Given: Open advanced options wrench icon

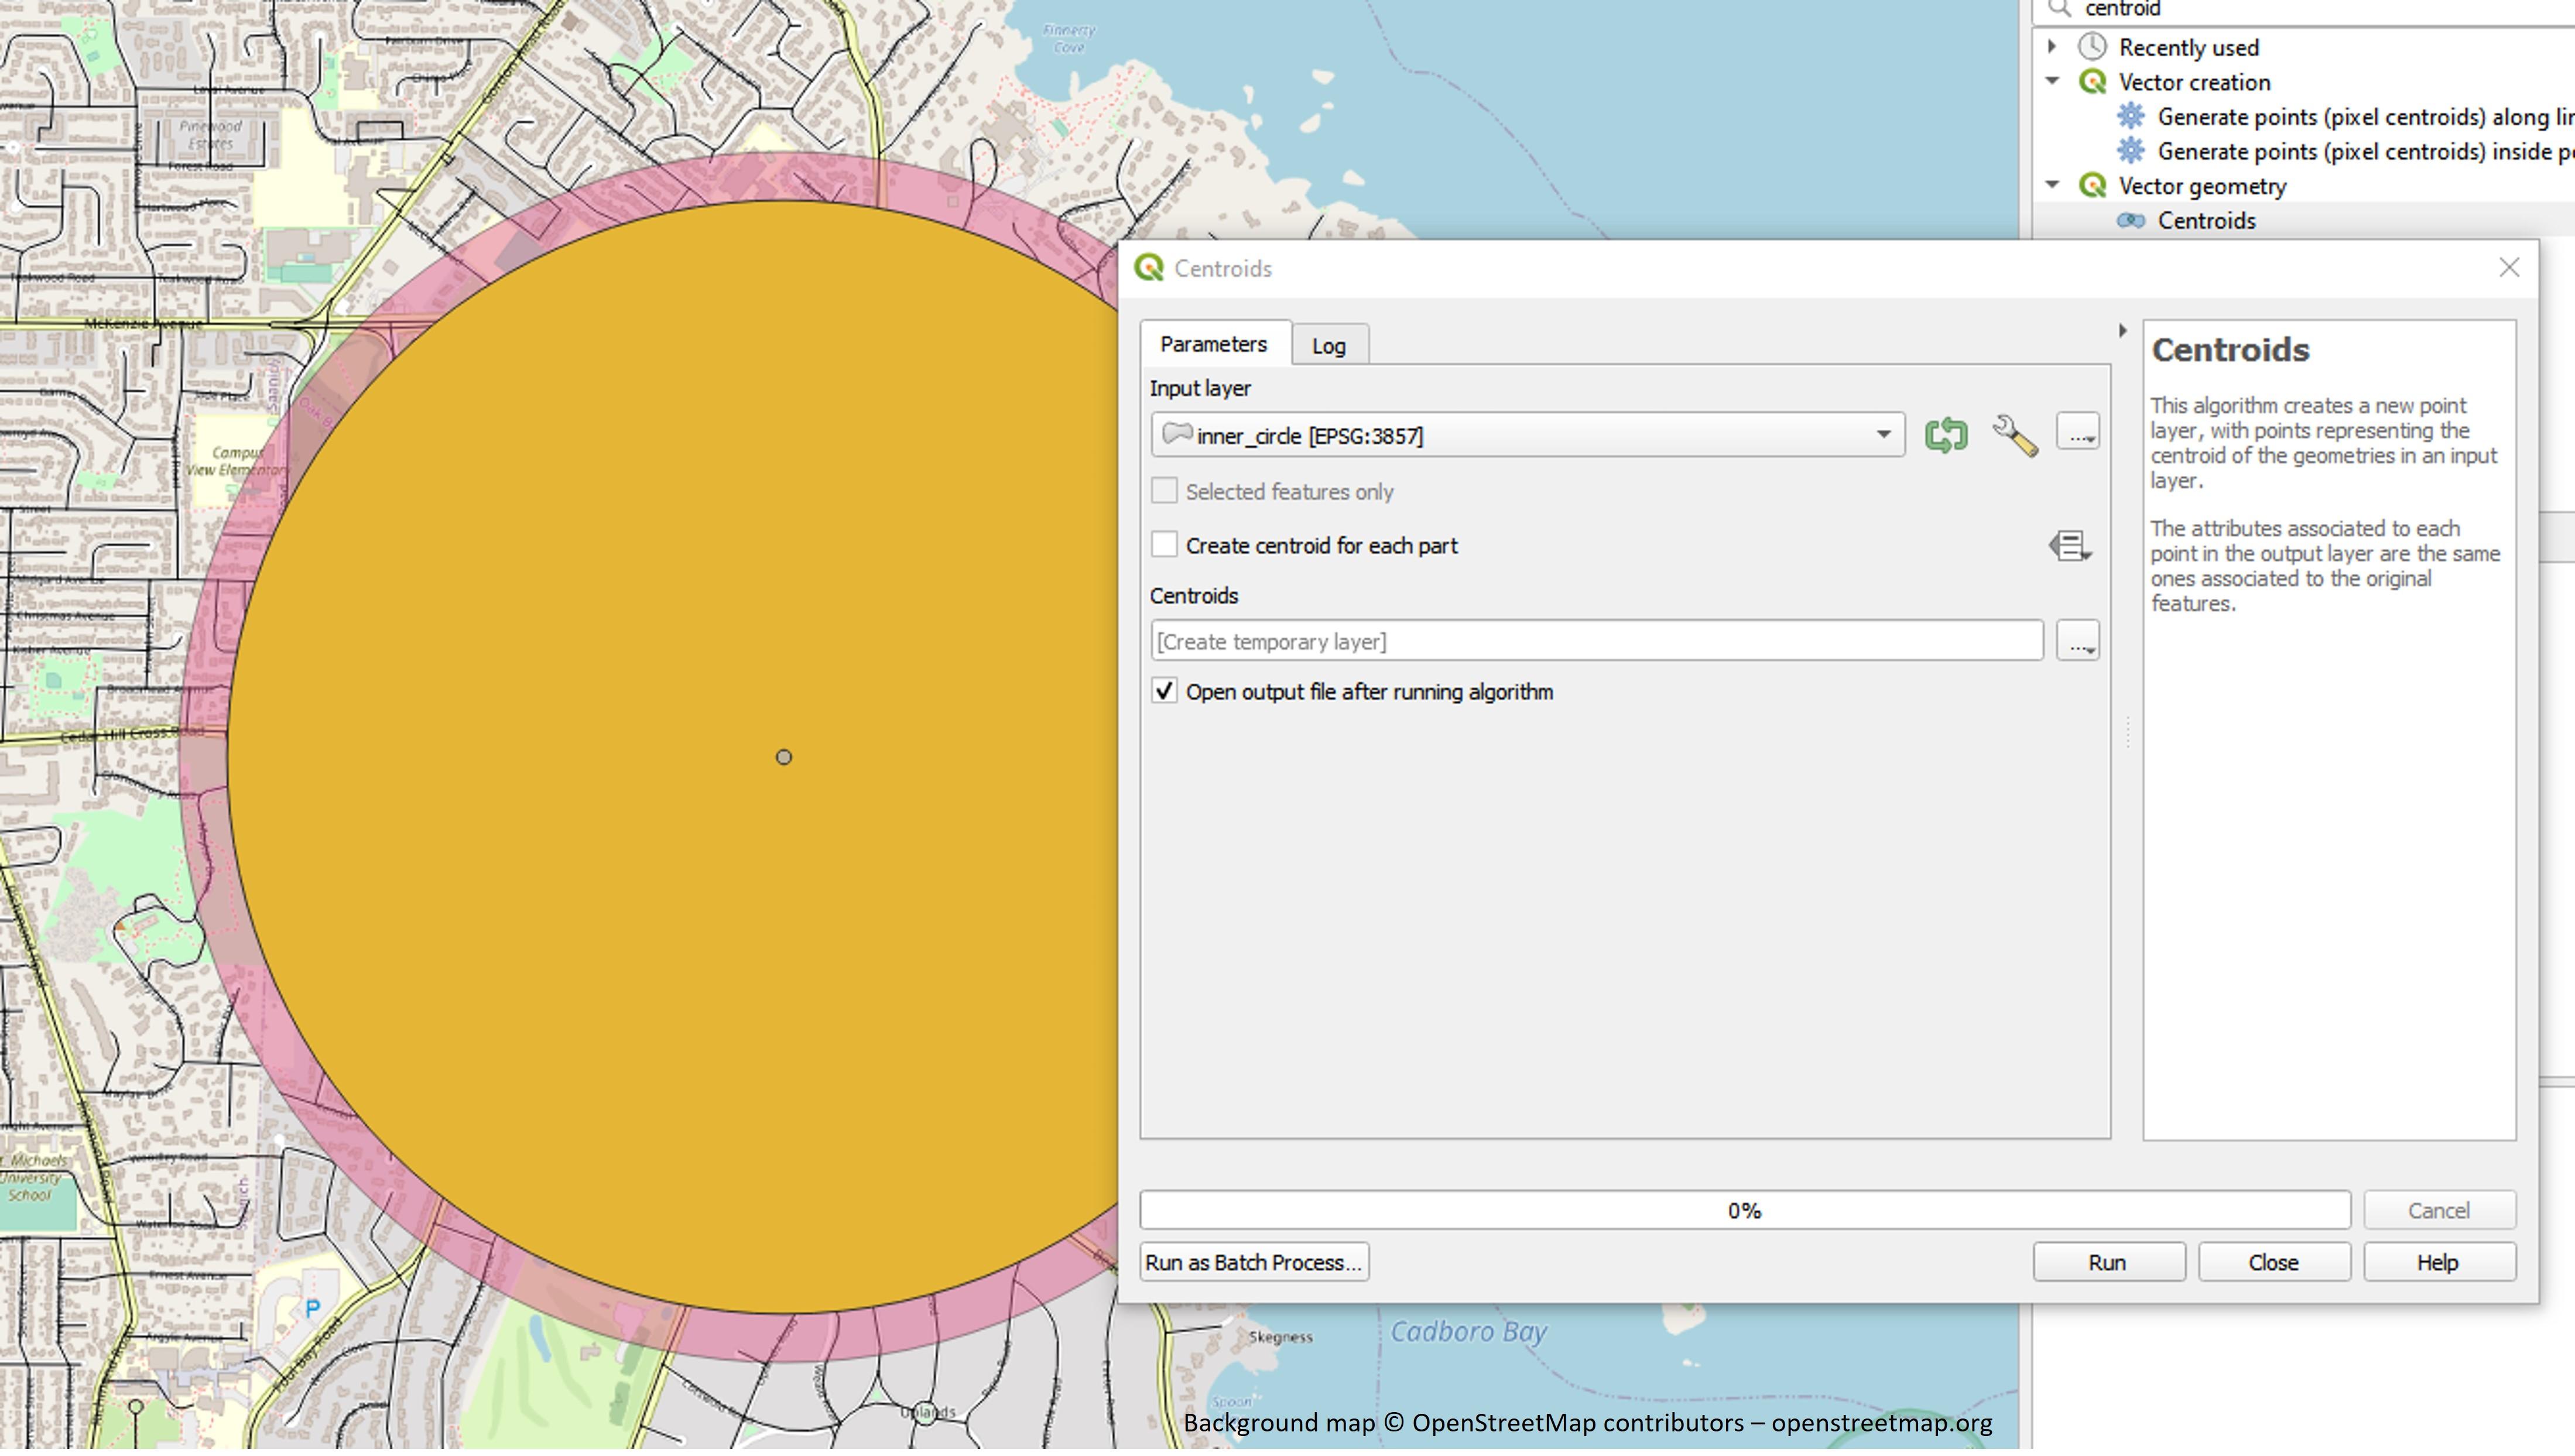Looking at the screenshot, I should point(2014,436).
